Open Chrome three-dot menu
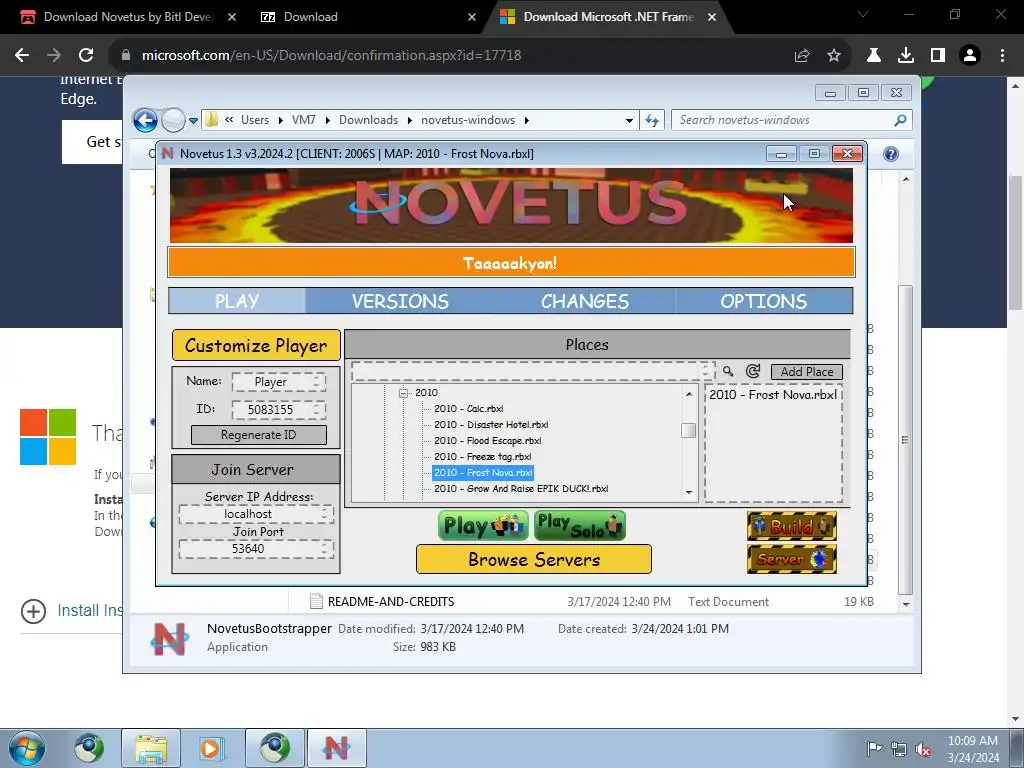 [x=1002, y=56]
